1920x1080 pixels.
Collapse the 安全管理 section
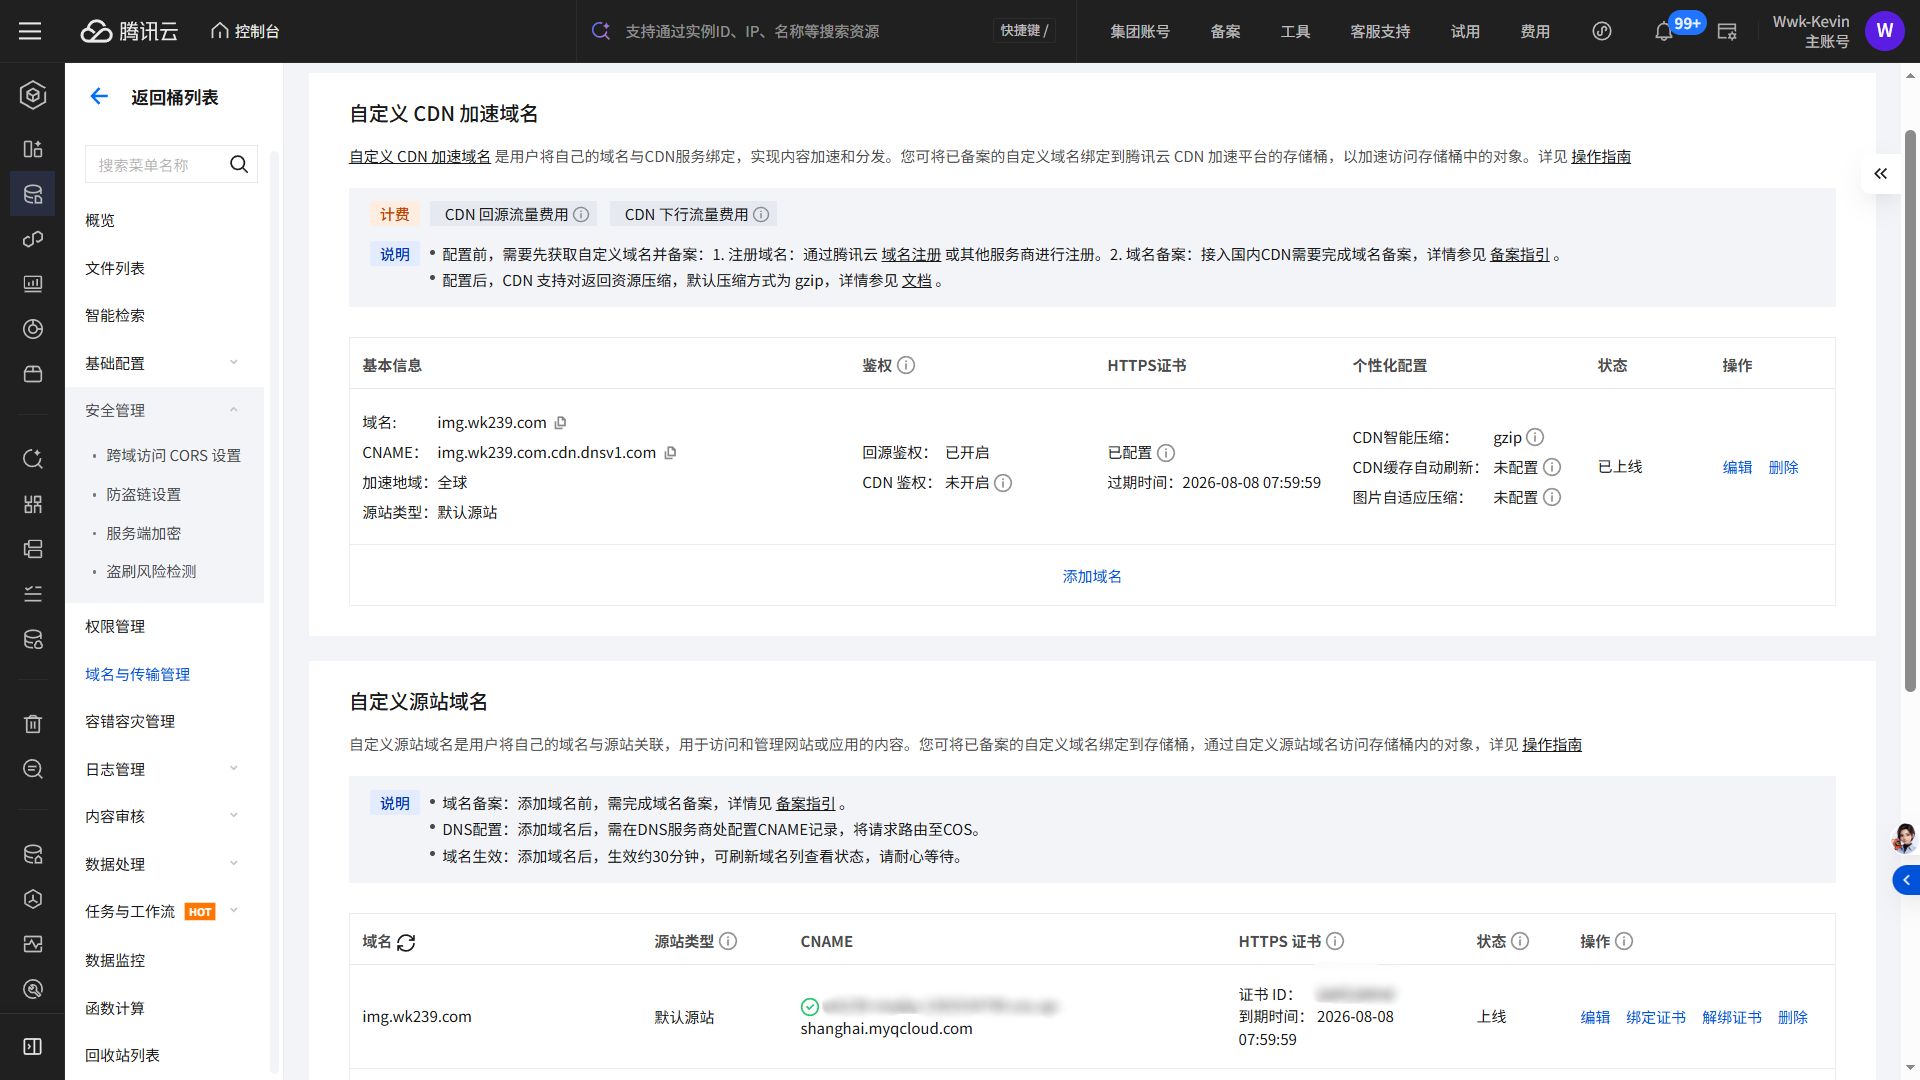pyautogui.click(x=163, y=410)
